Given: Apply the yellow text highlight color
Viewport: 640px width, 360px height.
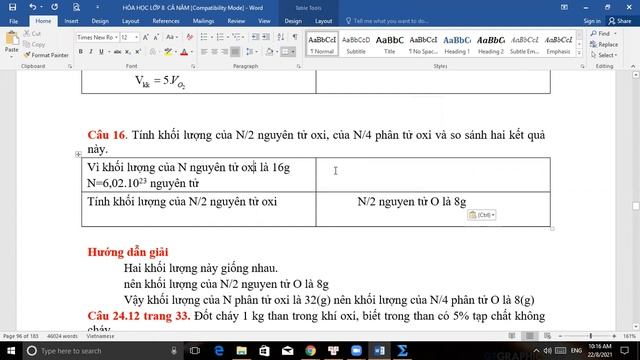Looking at the screenshot, I should pos(167,52).
